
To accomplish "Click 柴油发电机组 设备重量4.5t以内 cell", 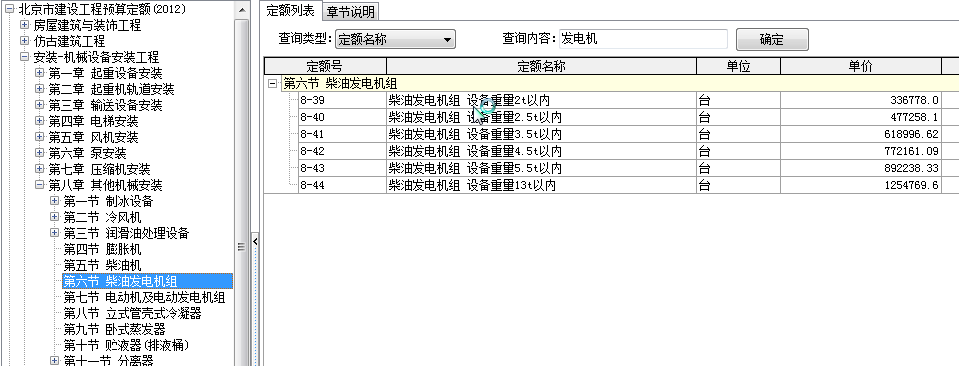I will [541, 151].
